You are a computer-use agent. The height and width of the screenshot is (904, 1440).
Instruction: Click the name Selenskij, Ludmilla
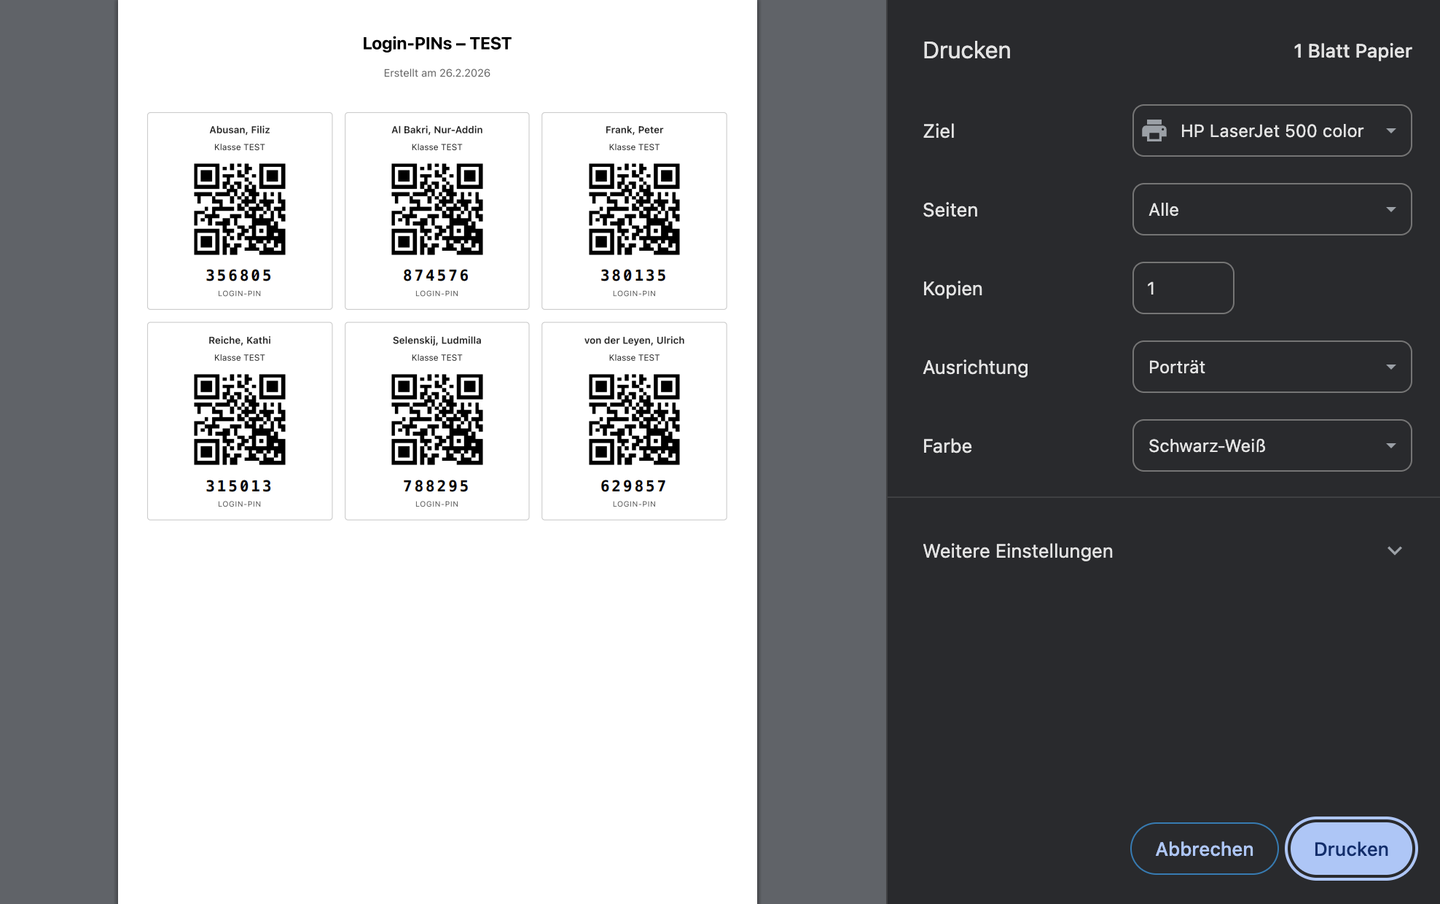coord(437,340)
